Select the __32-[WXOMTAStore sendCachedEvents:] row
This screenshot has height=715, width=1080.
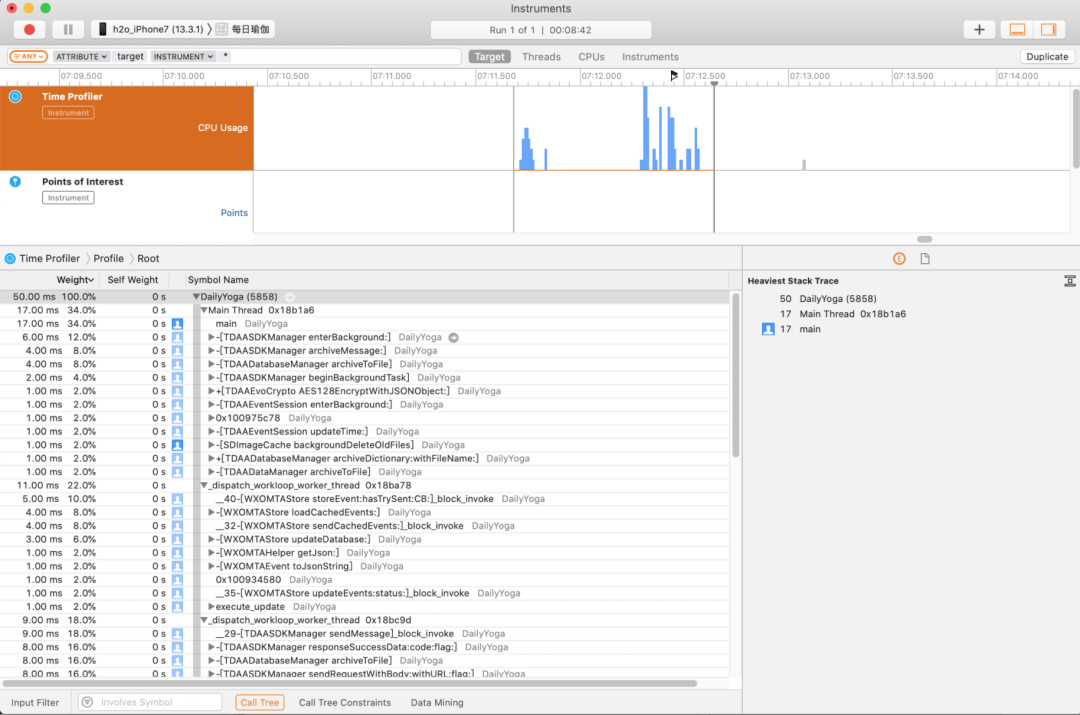[x=365, y=526]
